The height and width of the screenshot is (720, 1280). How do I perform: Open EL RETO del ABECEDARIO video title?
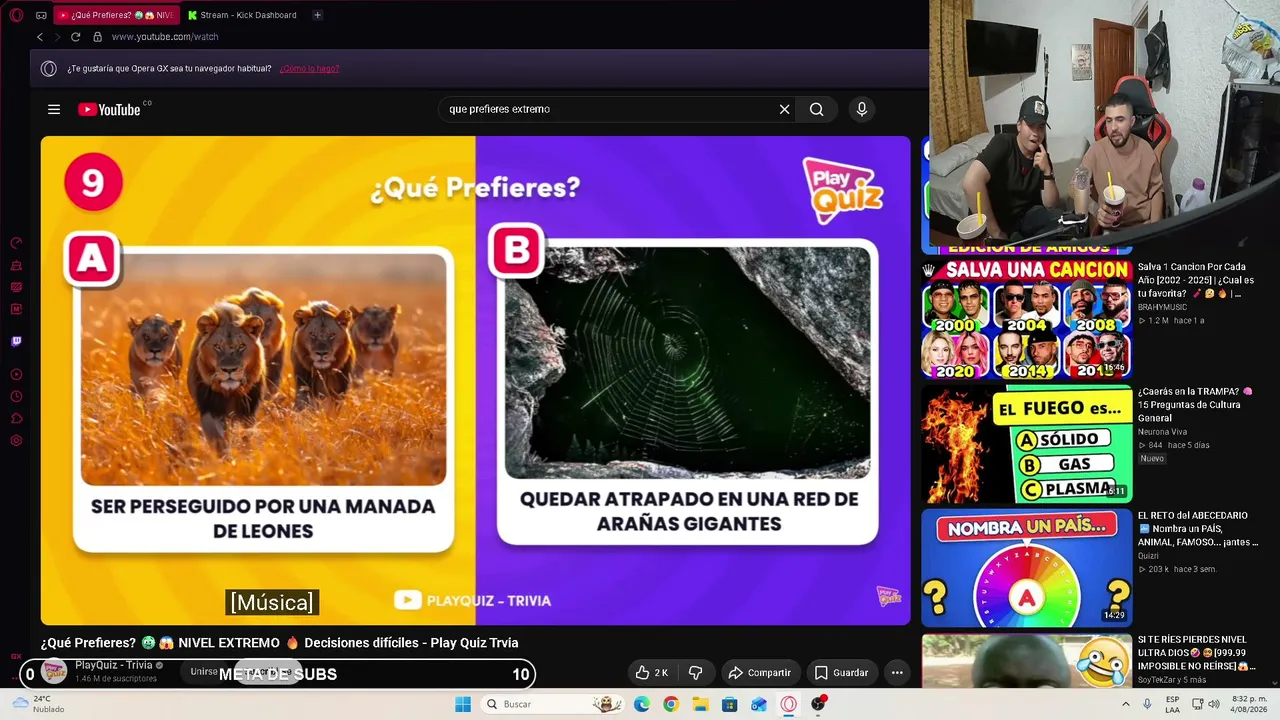coord(1198,529)
